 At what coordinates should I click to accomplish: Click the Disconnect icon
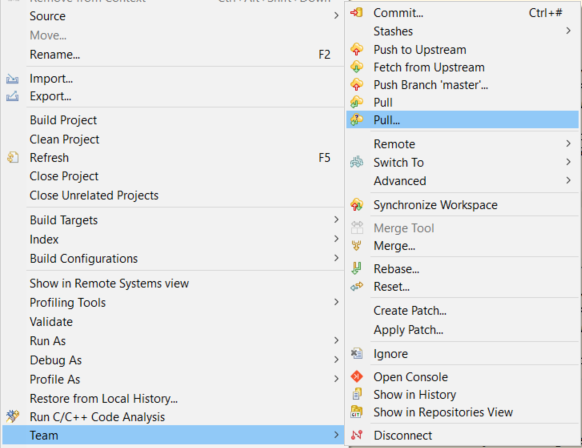(x=357, y=435)
